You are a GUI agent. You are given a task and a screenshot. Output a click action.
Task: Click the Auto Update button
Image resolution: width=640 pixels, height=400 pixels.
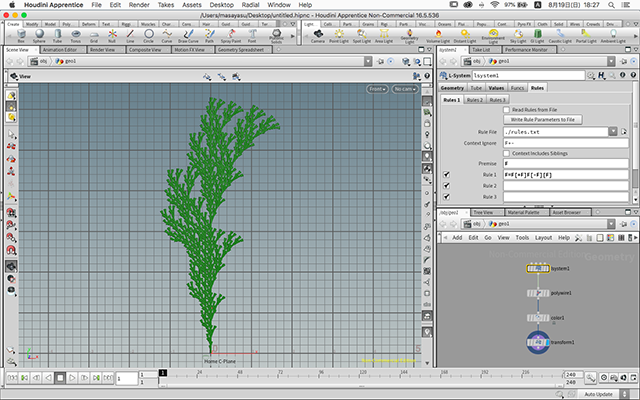(x=597, y=393)
